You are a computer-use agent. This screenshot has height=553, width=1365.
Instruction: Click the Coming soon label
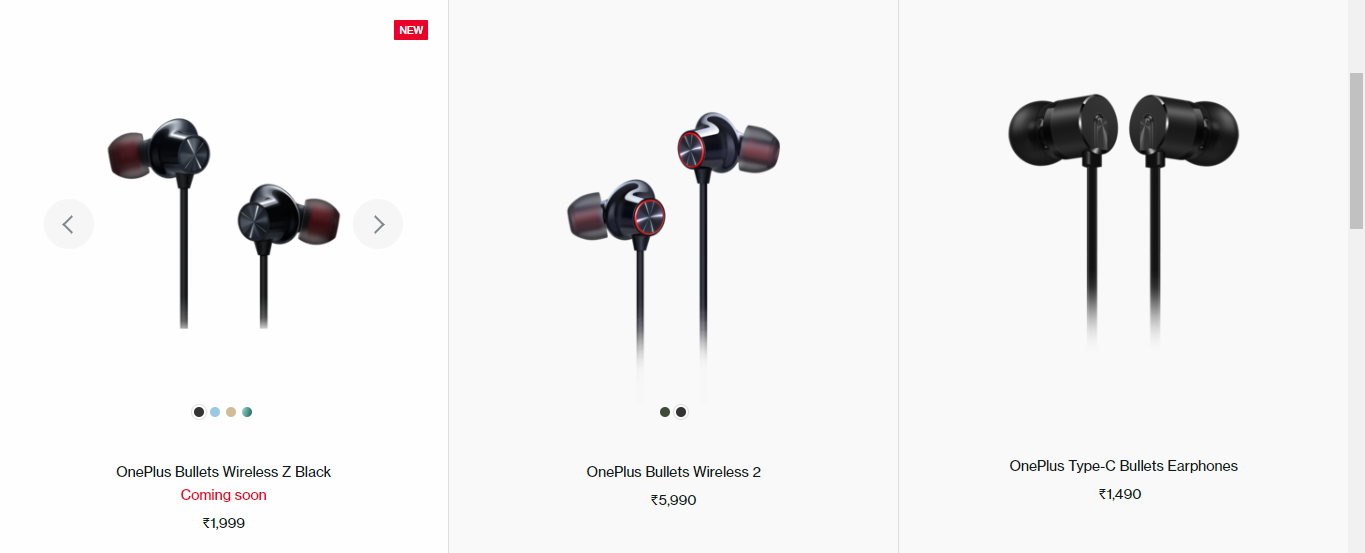(223, 495)
